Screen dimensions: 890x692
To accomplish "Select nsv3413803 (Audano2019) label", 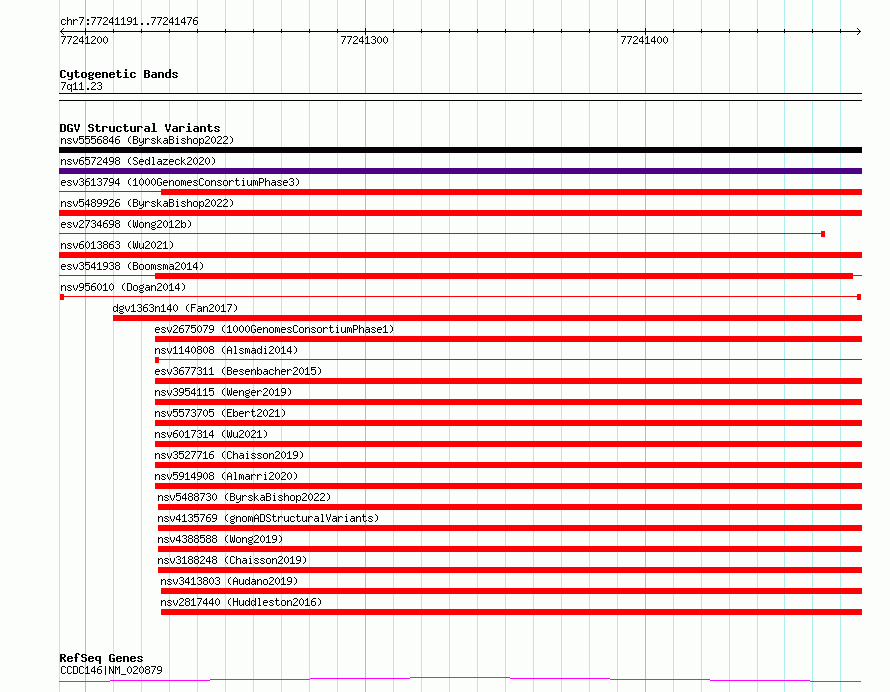I will pyautogui.click(x=229, y=581).
